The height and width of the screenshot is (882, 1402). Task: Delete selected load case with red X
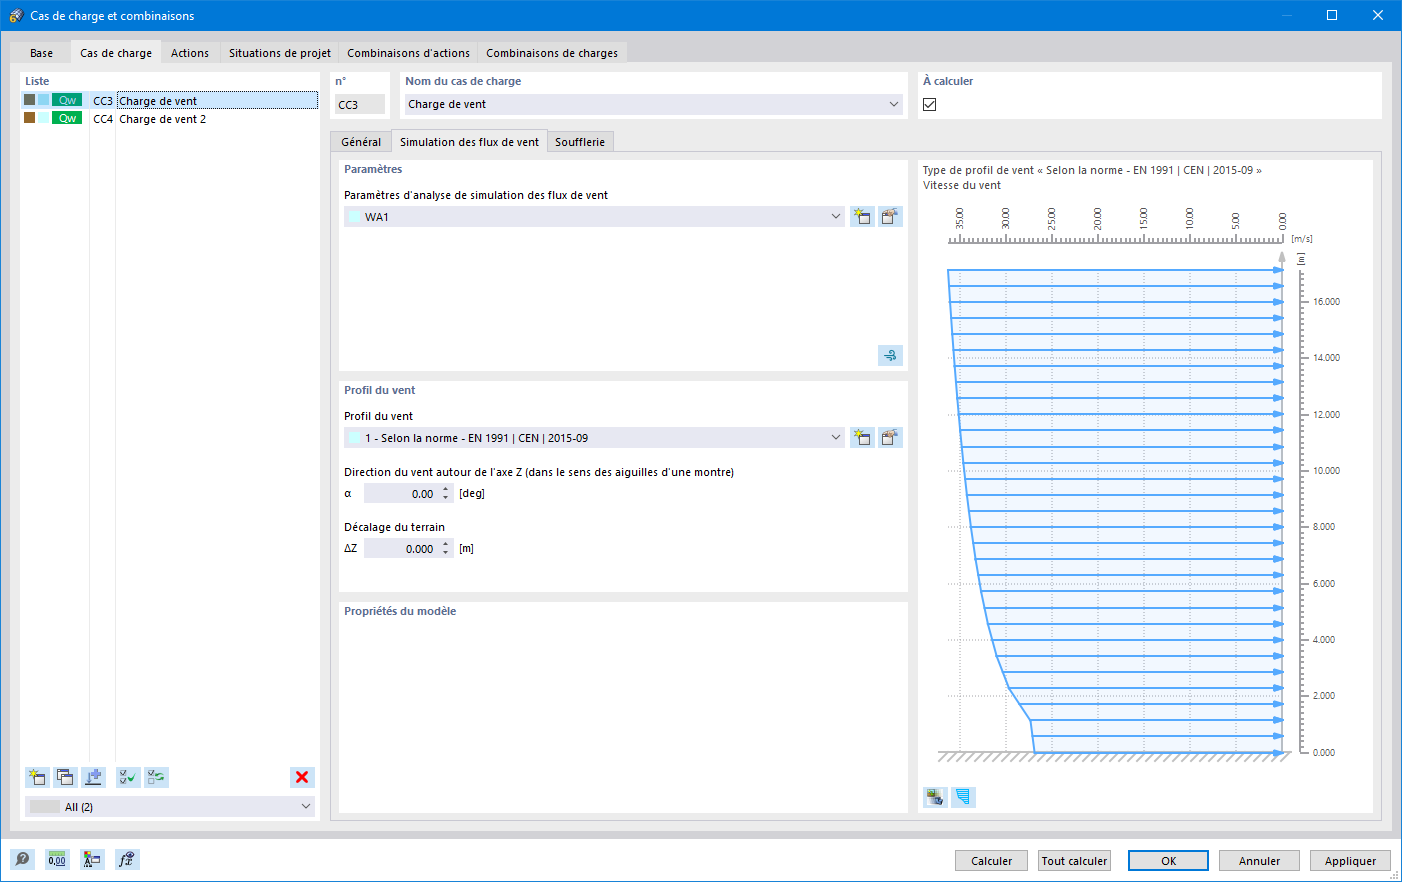[302, 777]
